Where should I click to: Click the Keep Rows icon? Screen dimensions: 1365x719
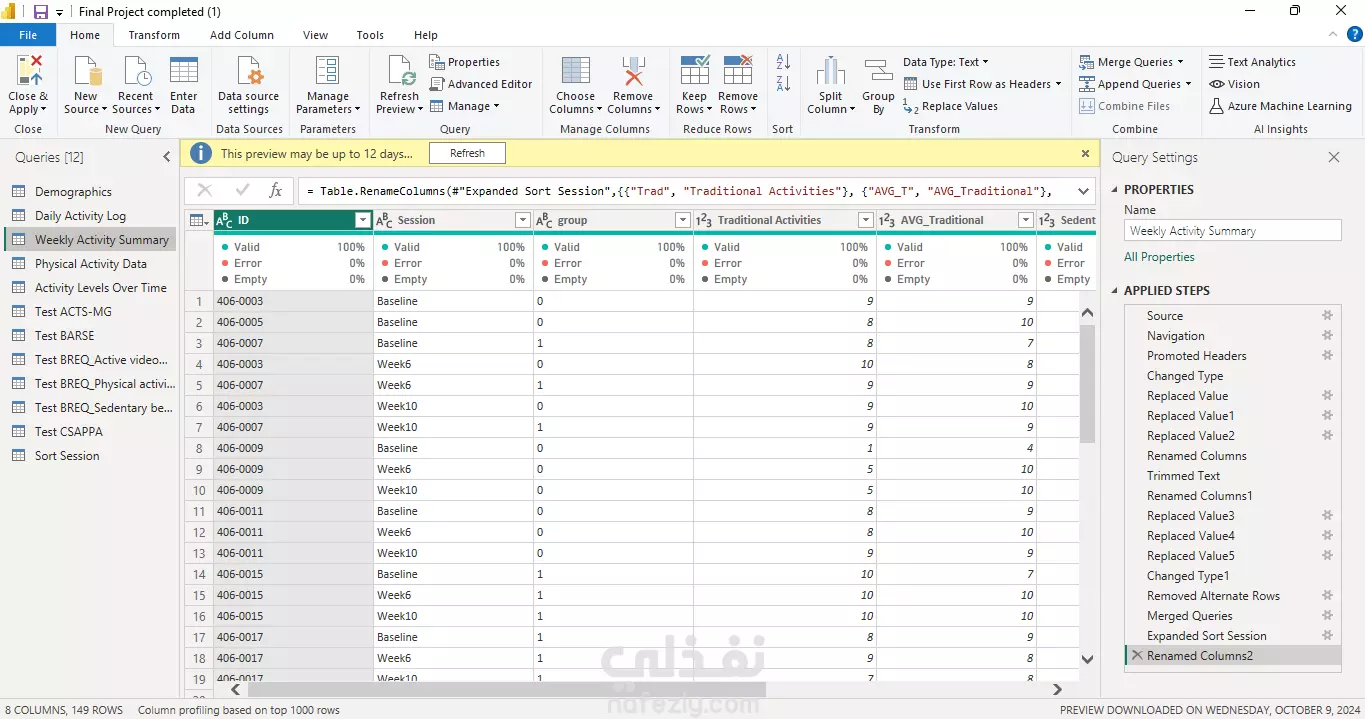click(694, 72)
